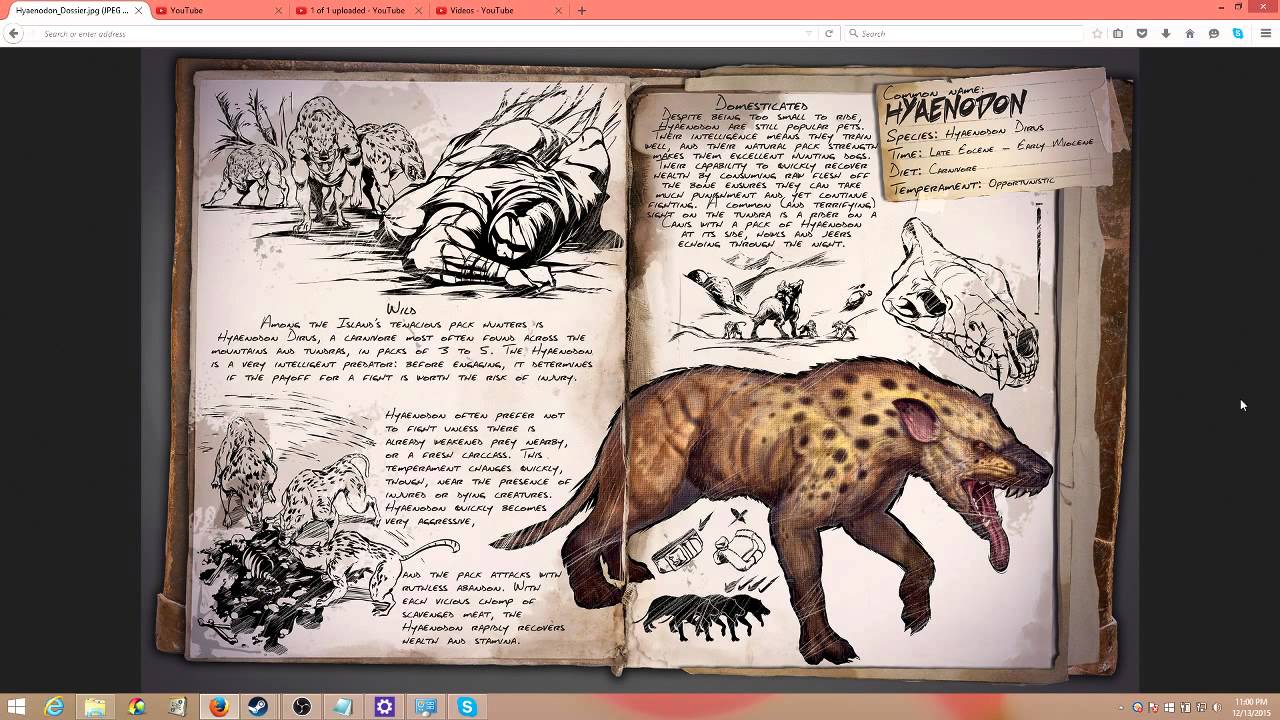The height and width of the screenshot is (720, 1280).
Task: Show bookmarks list icon in toolbar
Action: click(1118, 33)
